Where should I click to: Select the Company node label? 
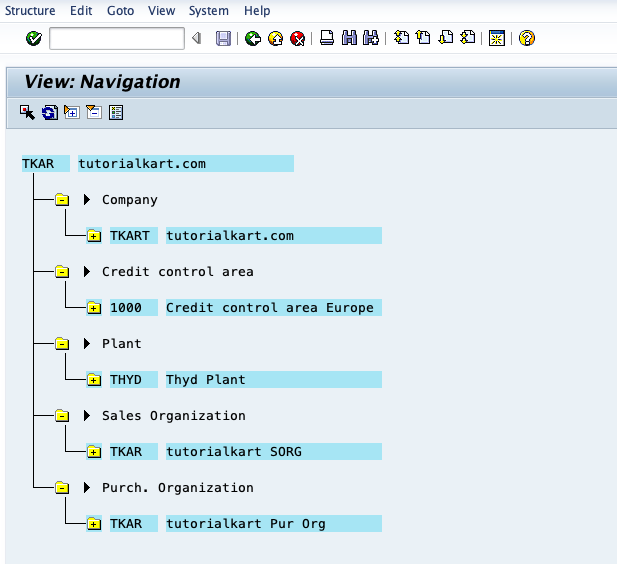130,200
